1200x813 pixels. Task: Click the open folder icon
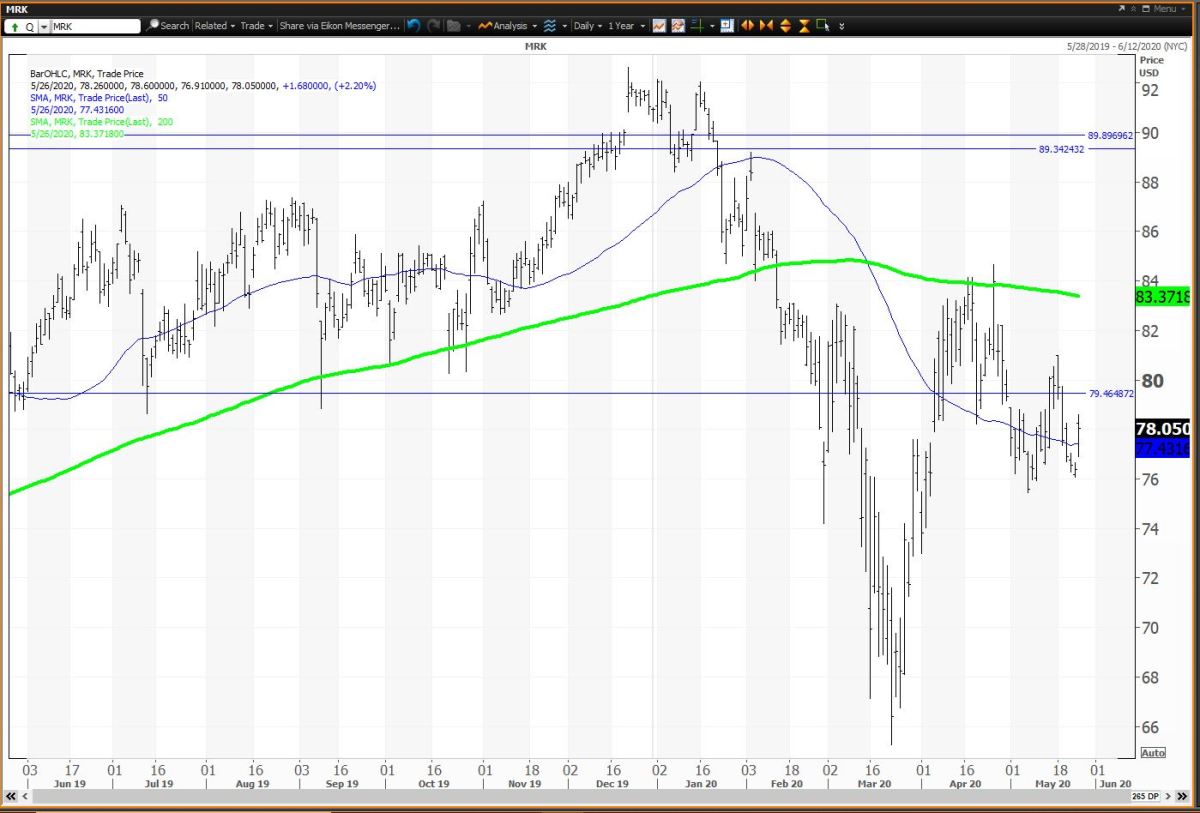(454, 25)
